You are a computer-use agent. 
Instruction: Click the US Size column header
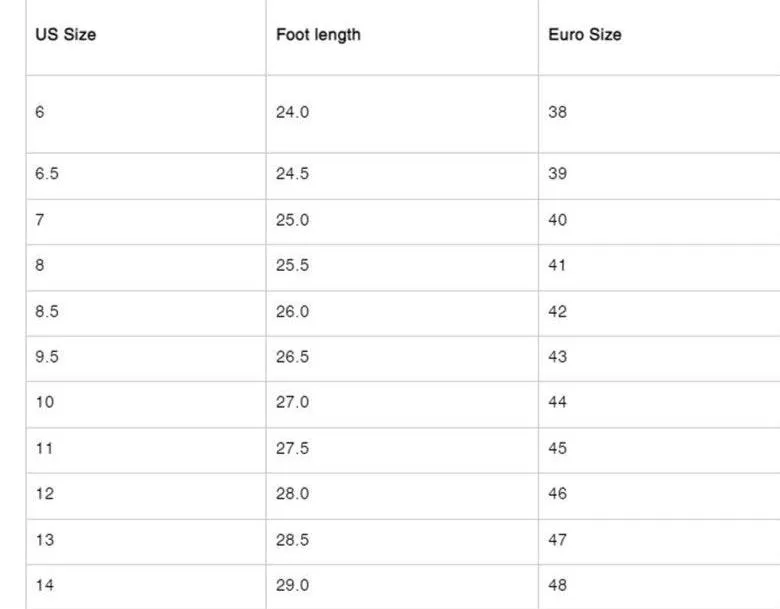point(65,34)
